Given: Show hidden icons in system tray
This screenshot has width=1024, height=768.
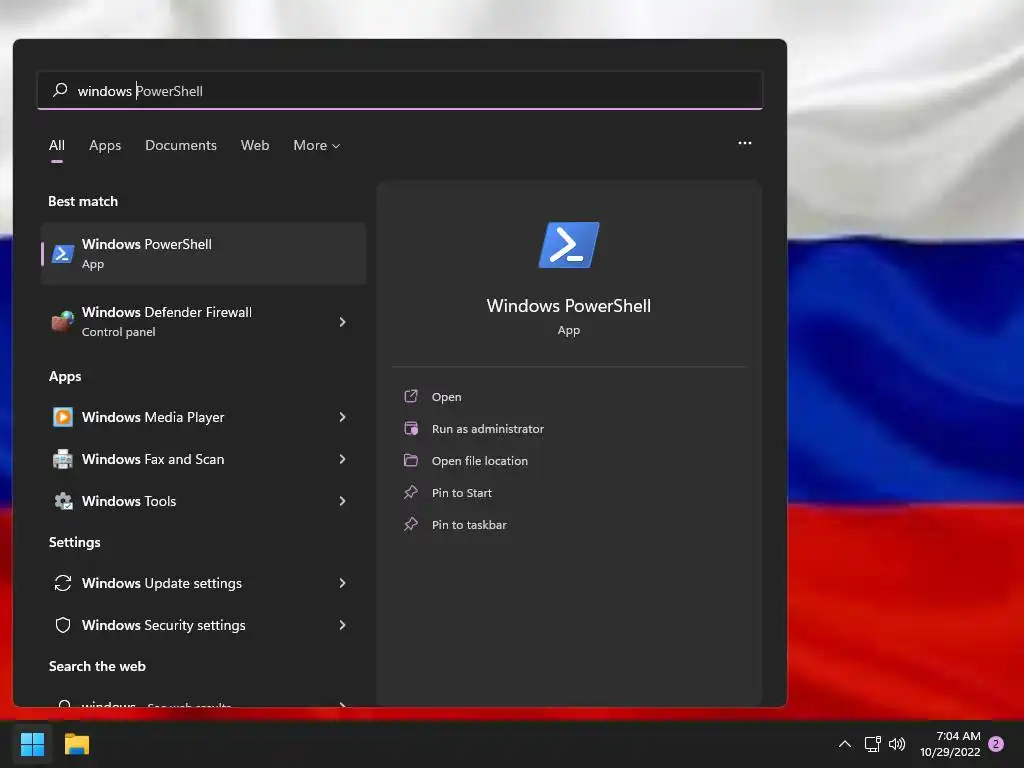Looking at the screenshot, I should point(844,744).
